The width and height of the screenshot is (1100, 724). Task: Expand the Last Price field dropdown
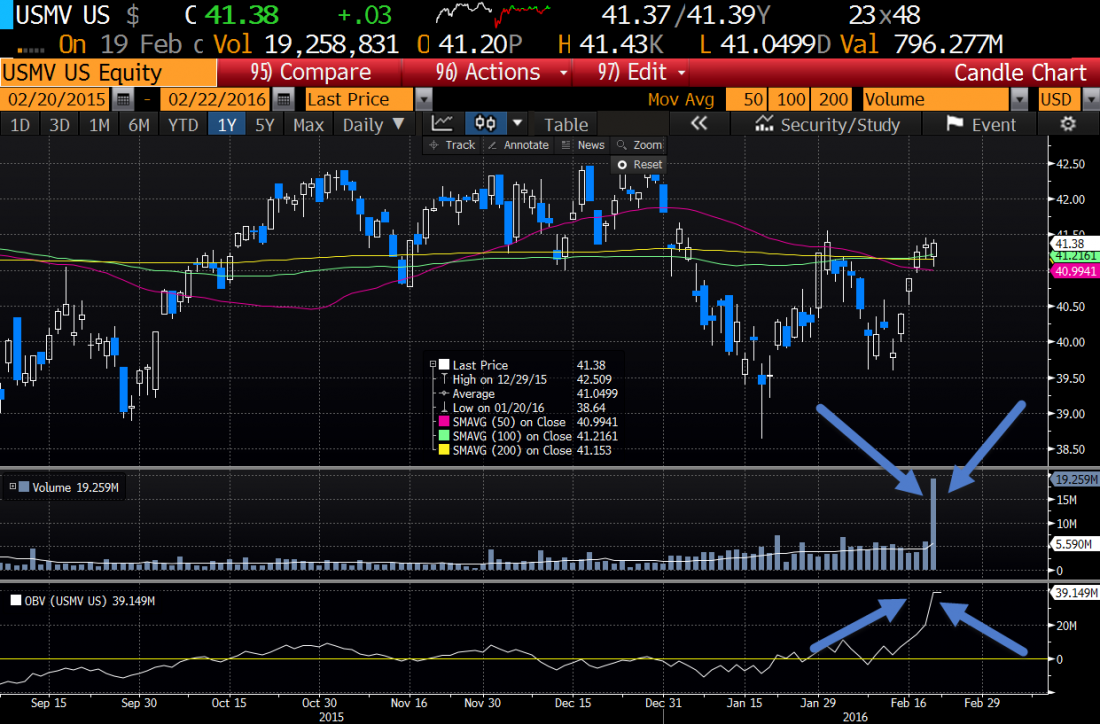pos(424,99)
